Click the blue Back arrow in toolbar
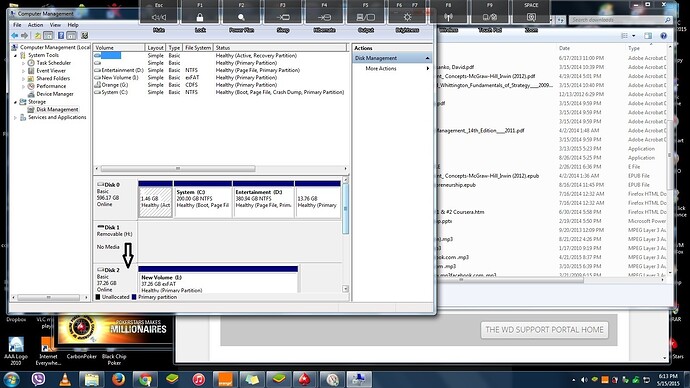 (15, 36)
